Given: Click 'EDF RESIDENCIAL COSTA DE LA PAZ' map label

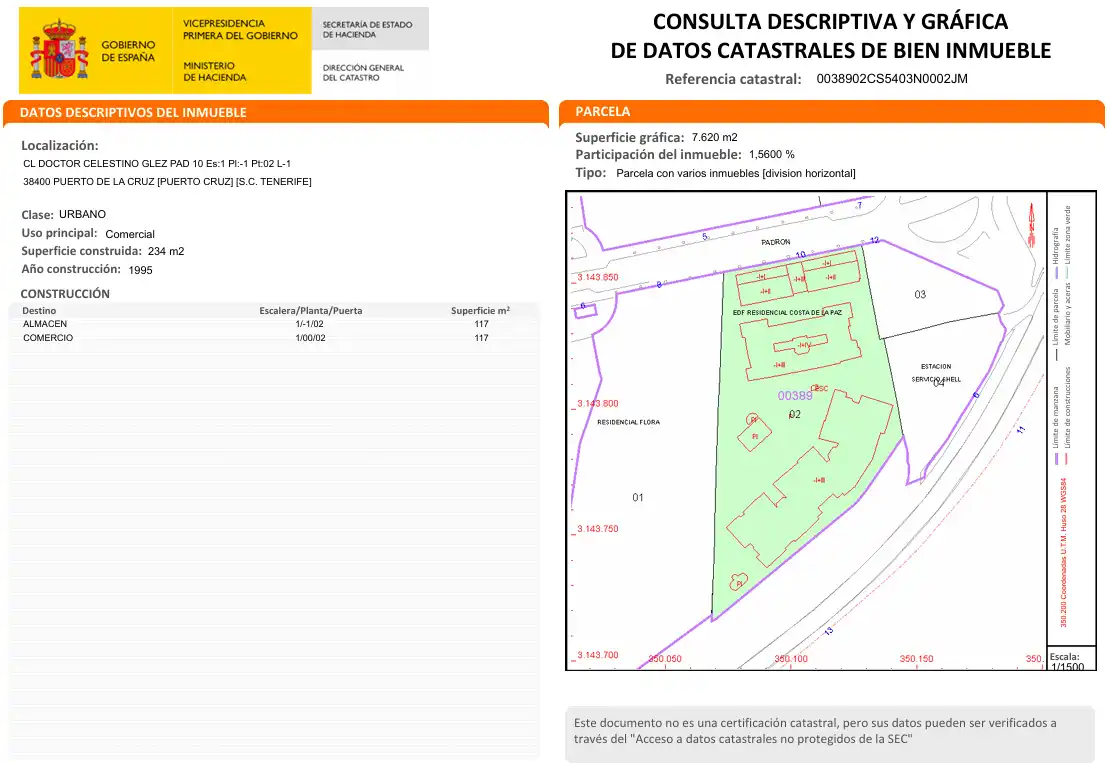Looking at the screenshot, I should (787, 313).
